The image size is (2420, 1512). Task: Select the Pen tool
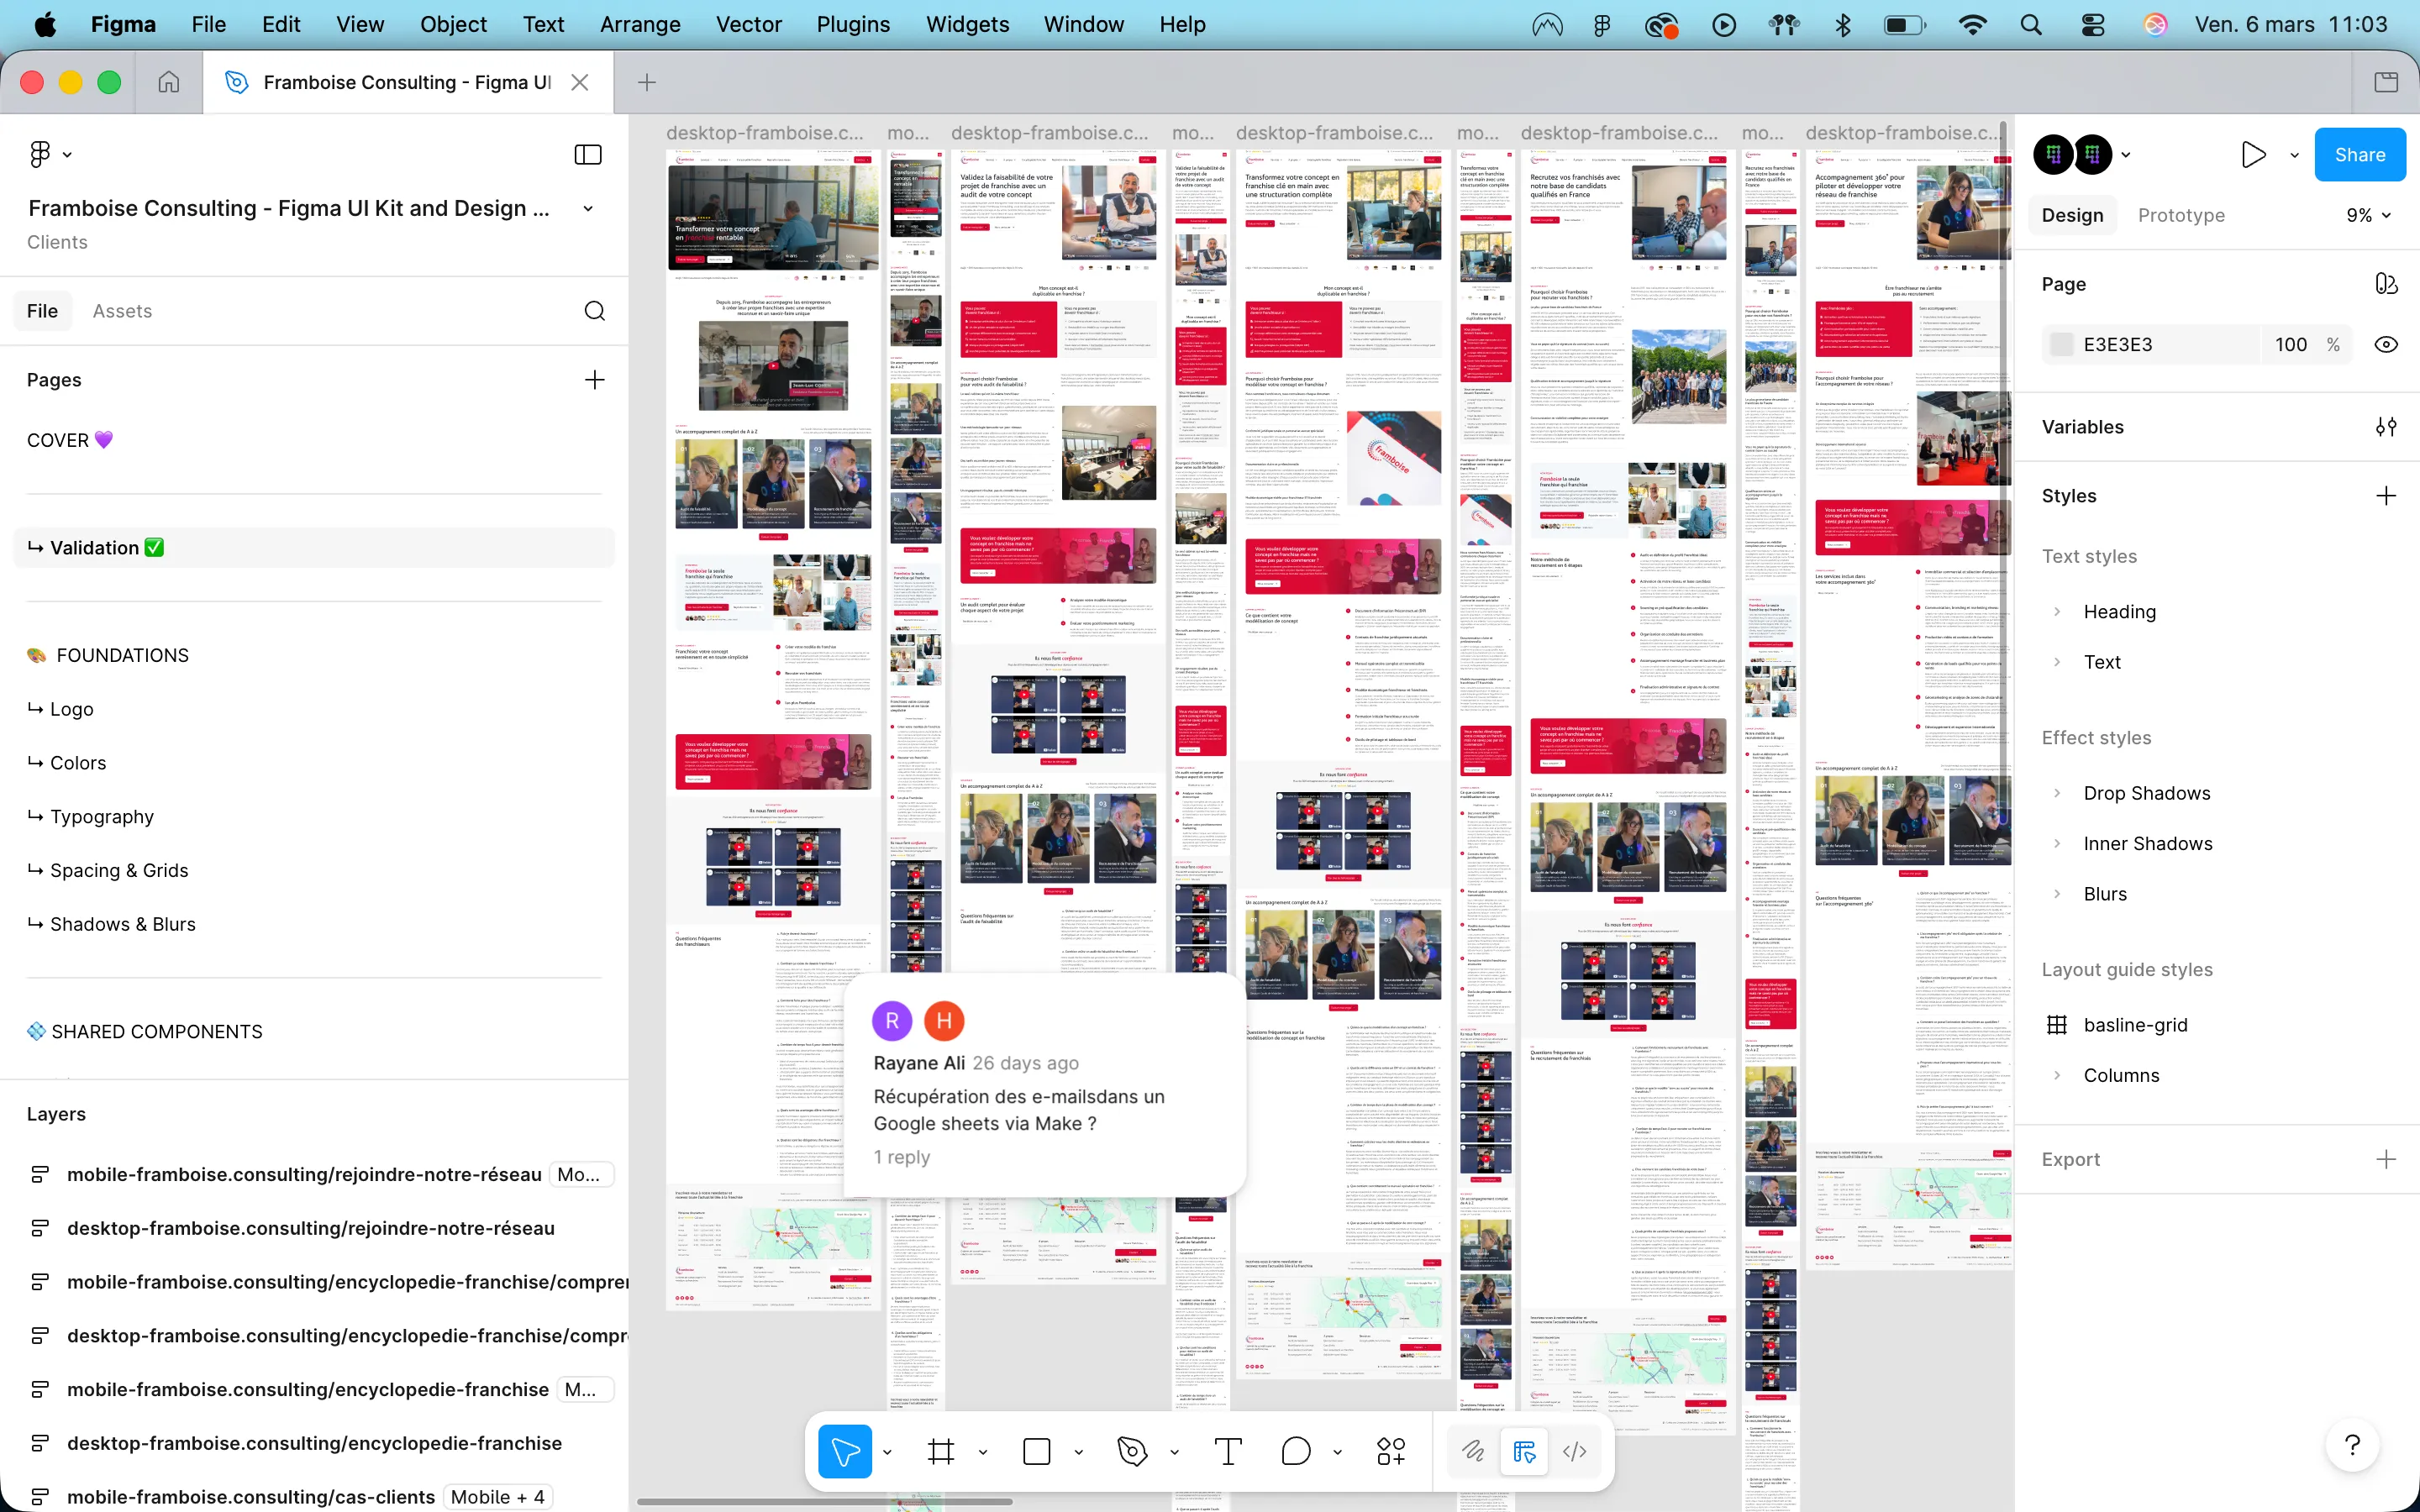[1133, 1450]
